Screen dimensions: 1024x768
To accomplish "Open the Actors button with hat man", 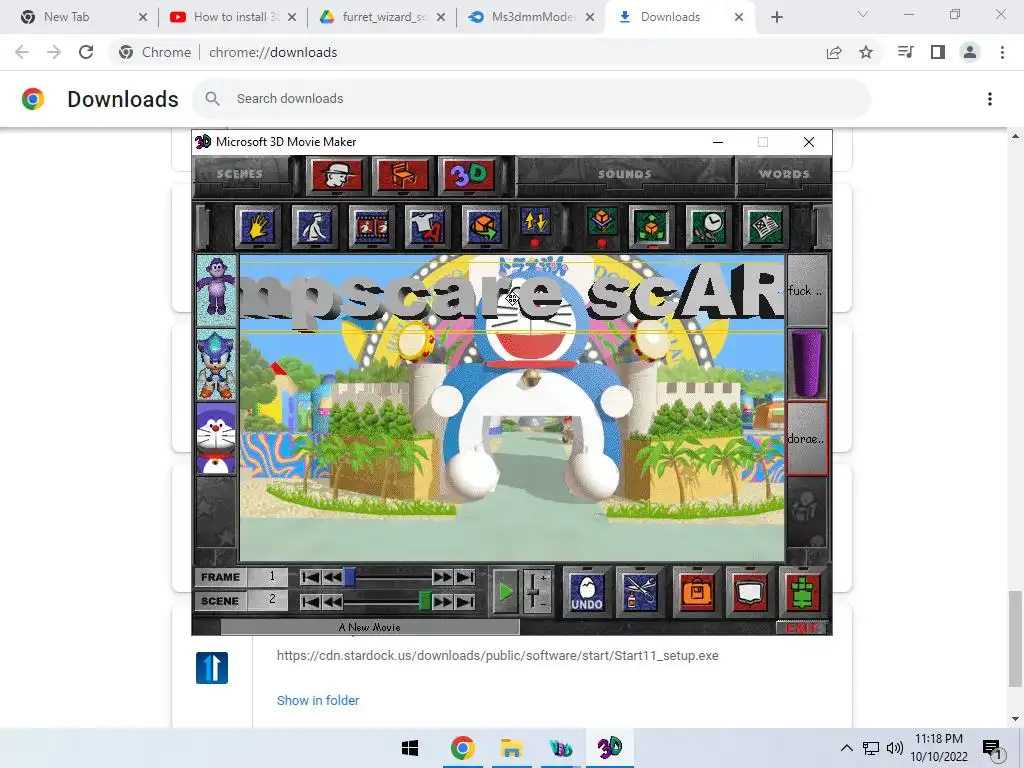I will 337,175.
